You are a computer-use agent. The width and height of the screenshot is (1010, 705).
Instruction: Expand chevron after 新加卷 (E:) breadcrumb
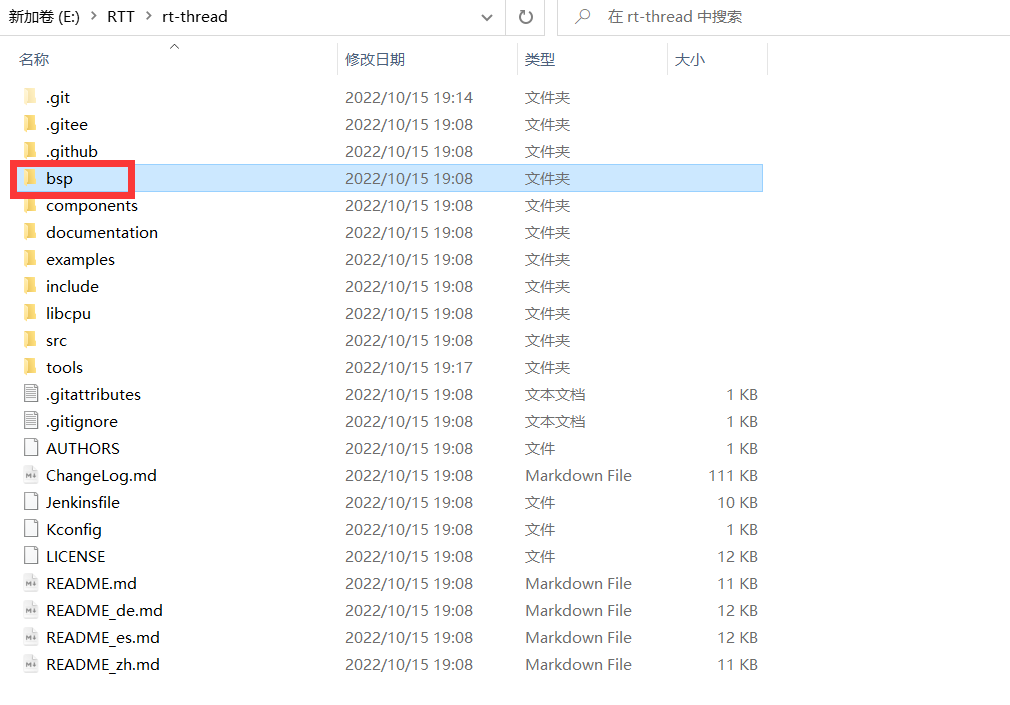click(x=93, y=16)
